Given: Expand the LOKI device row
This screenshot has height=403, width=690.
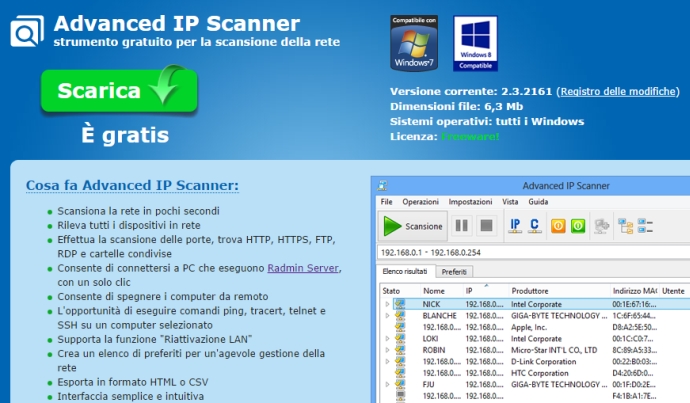Looking at the screenshot, I should (387, 338).
